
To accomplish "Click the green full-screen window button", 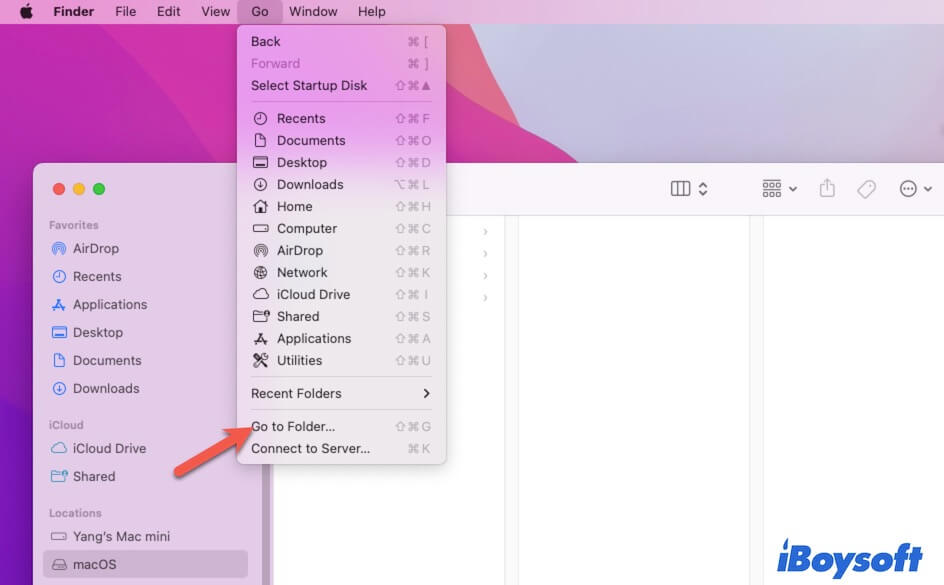I will point(99,189).
